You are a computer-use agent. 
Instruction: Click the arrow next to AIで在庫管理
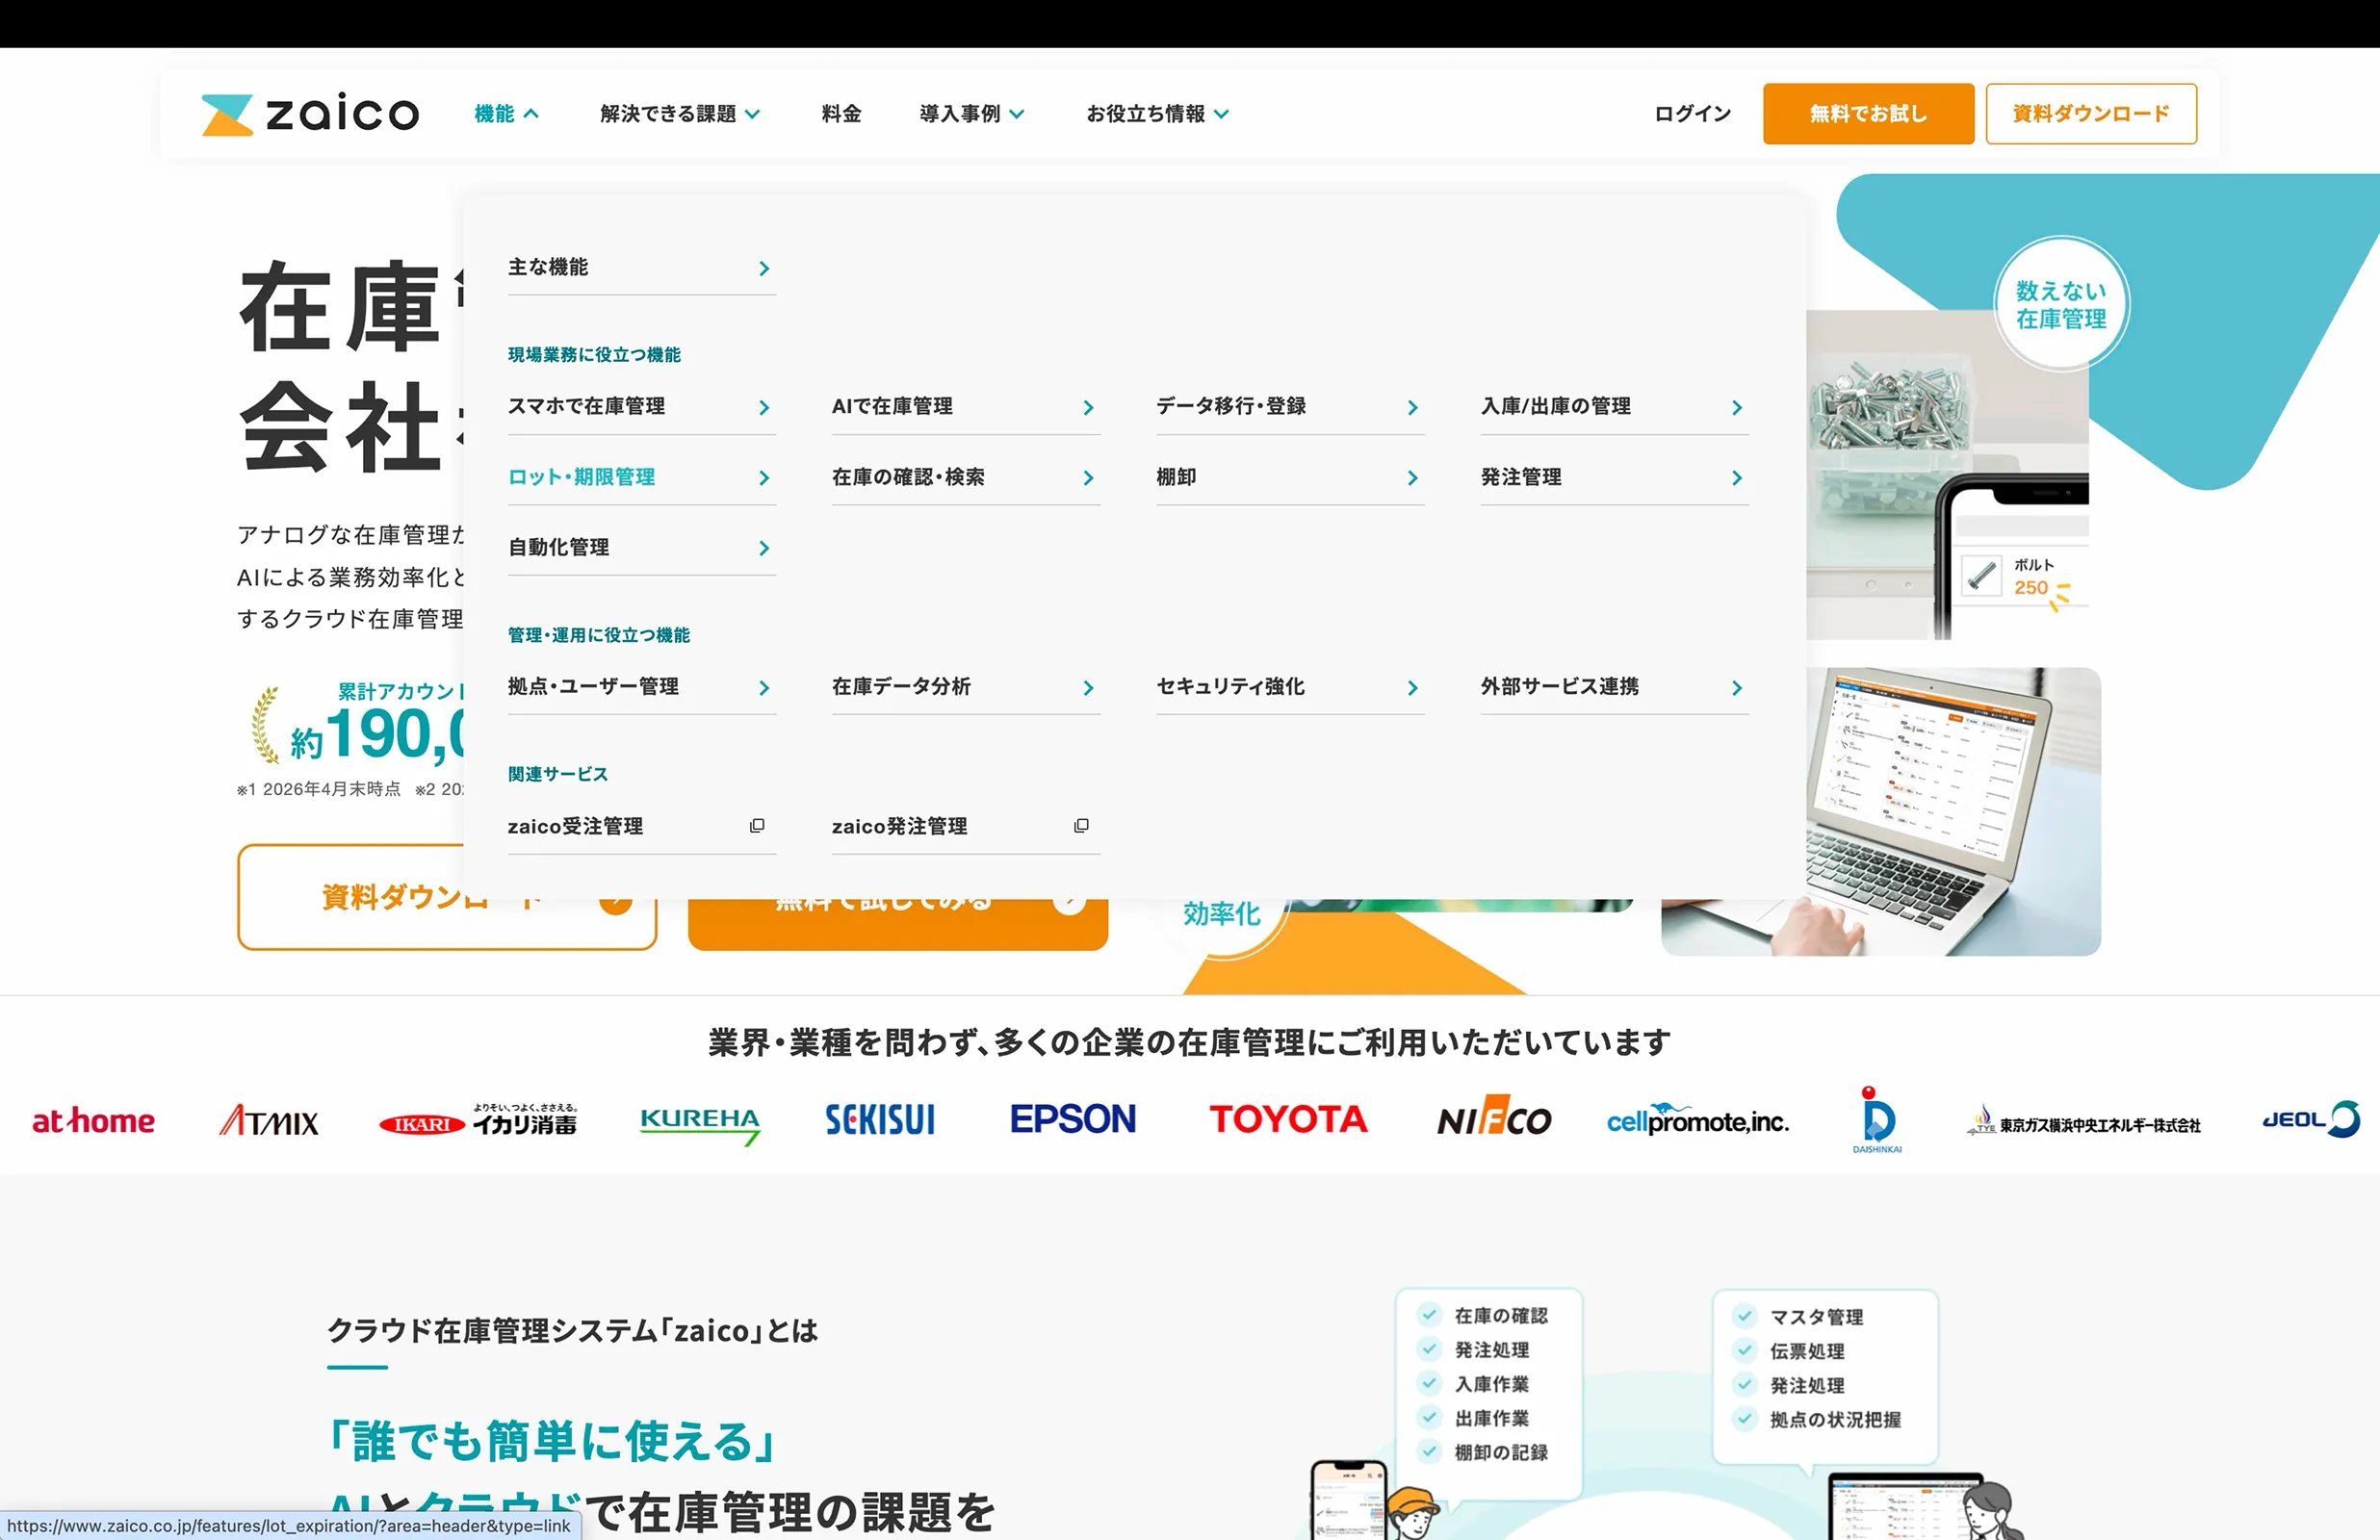(x=1088, y=407)
